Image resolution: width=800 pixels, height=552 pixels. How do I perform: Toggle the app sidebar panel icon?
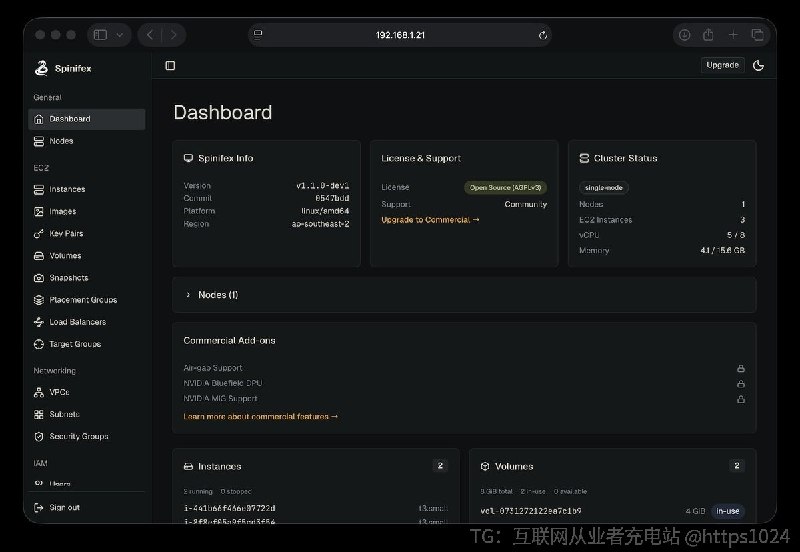pos(170,65)
